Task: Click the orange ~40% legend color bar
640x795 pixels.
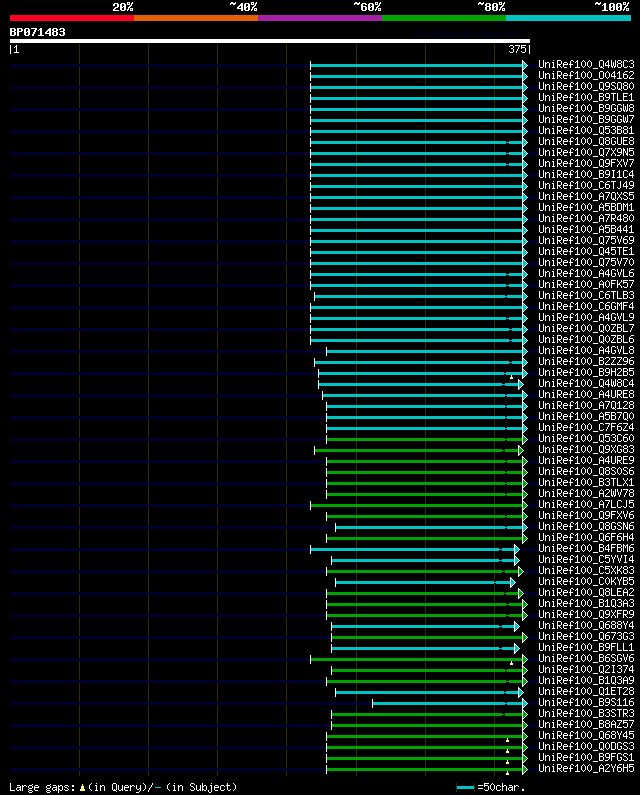Action: point(196,18)
